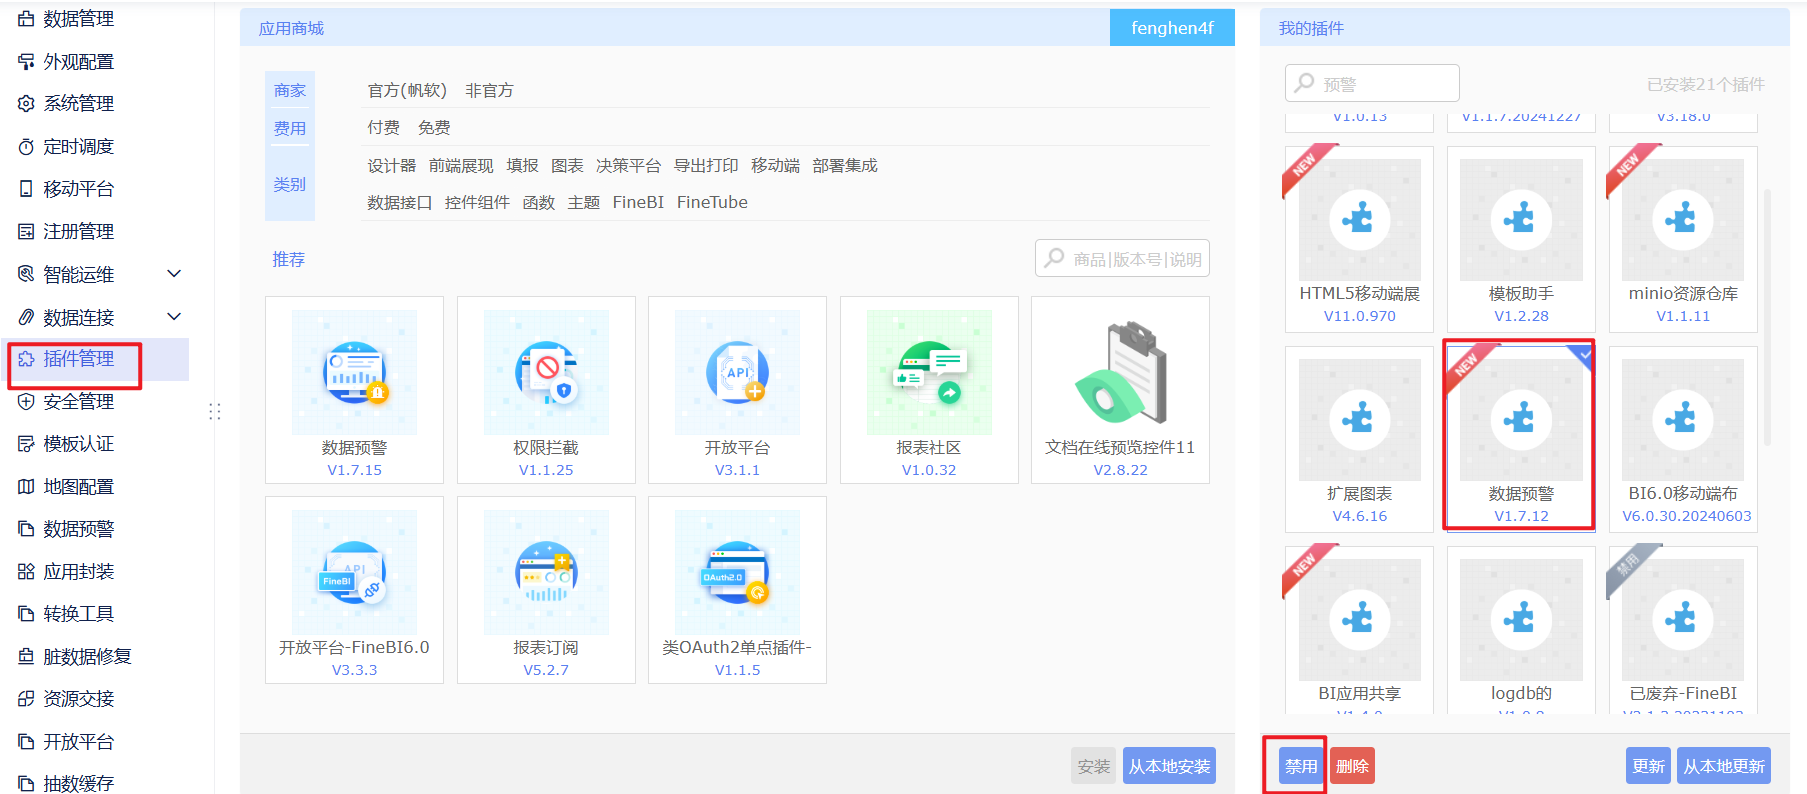Screen dimensions: 1807x794
Task: Select installed 模板助手 plugin
Action: 1521,240
